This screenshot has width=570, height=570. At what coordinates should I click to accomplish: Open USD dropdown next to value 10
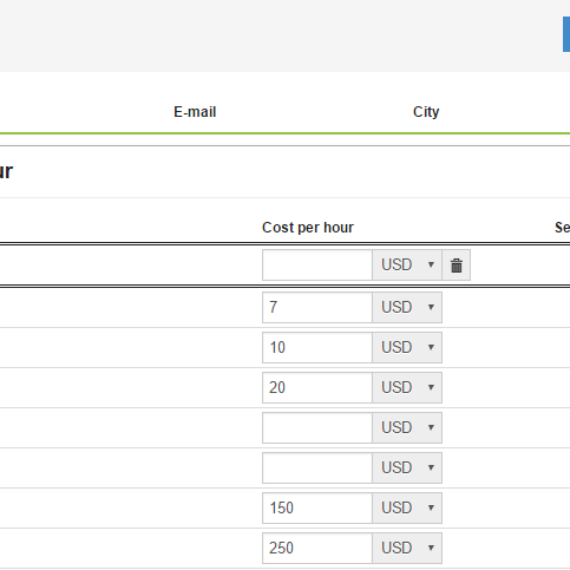tap(407, 348)
